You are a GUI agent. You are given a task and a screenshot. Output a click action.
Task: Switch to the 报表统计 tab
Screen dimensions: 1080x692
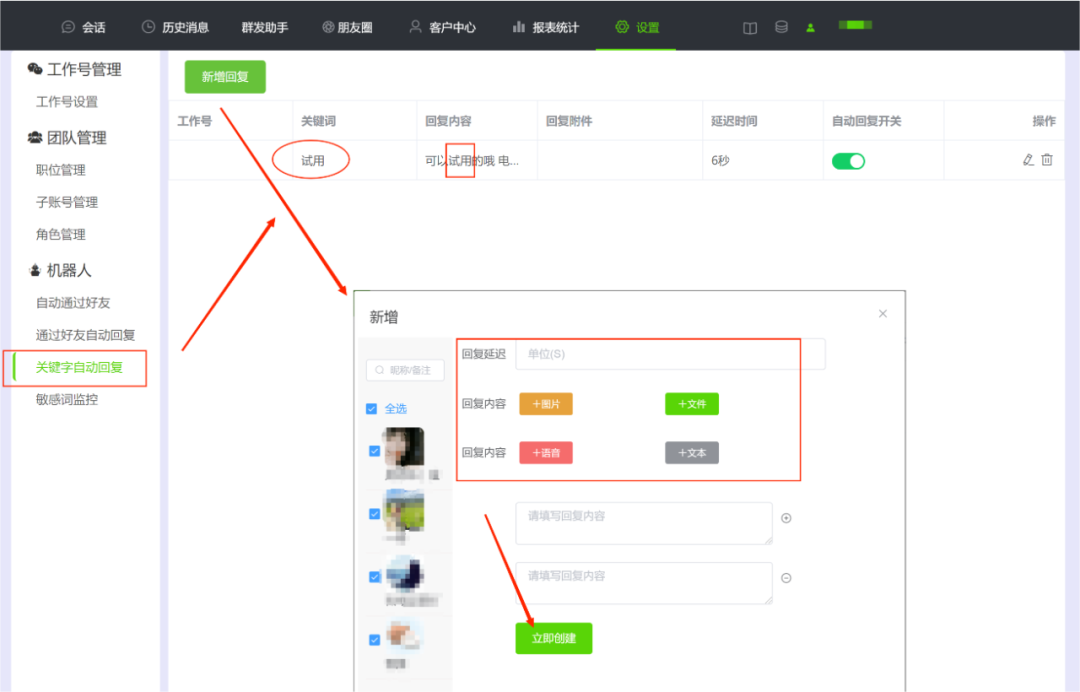click(x=557, y=27)
